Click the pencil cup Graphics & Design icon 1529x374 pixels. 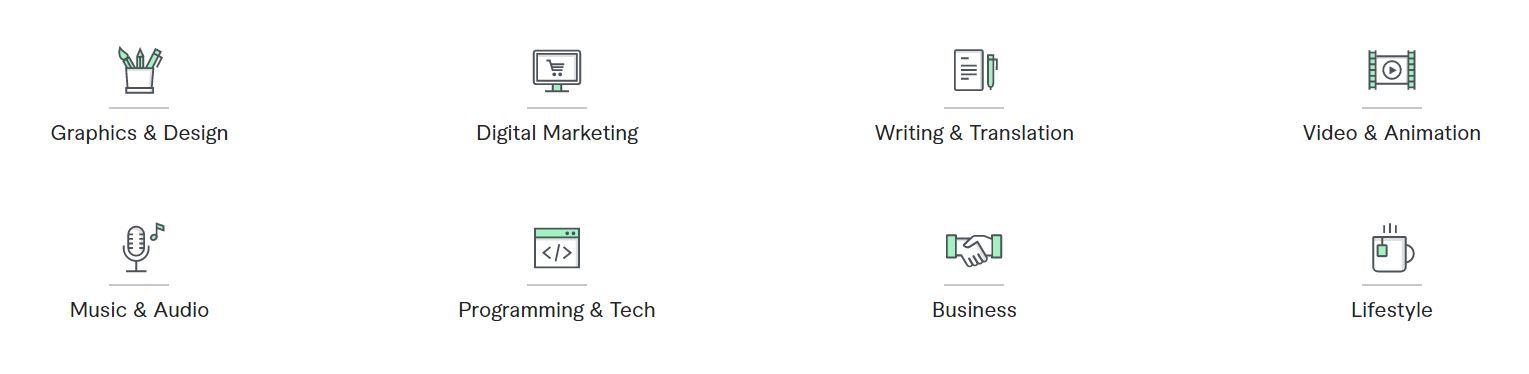coord(139,70)
